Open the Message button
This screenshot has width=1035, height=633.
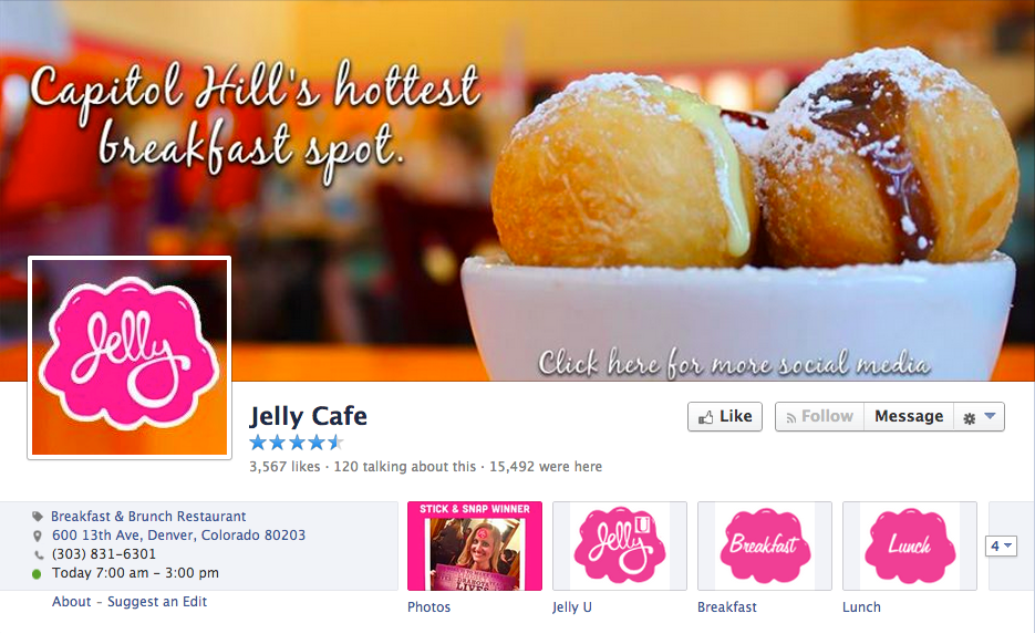[908, 416]
